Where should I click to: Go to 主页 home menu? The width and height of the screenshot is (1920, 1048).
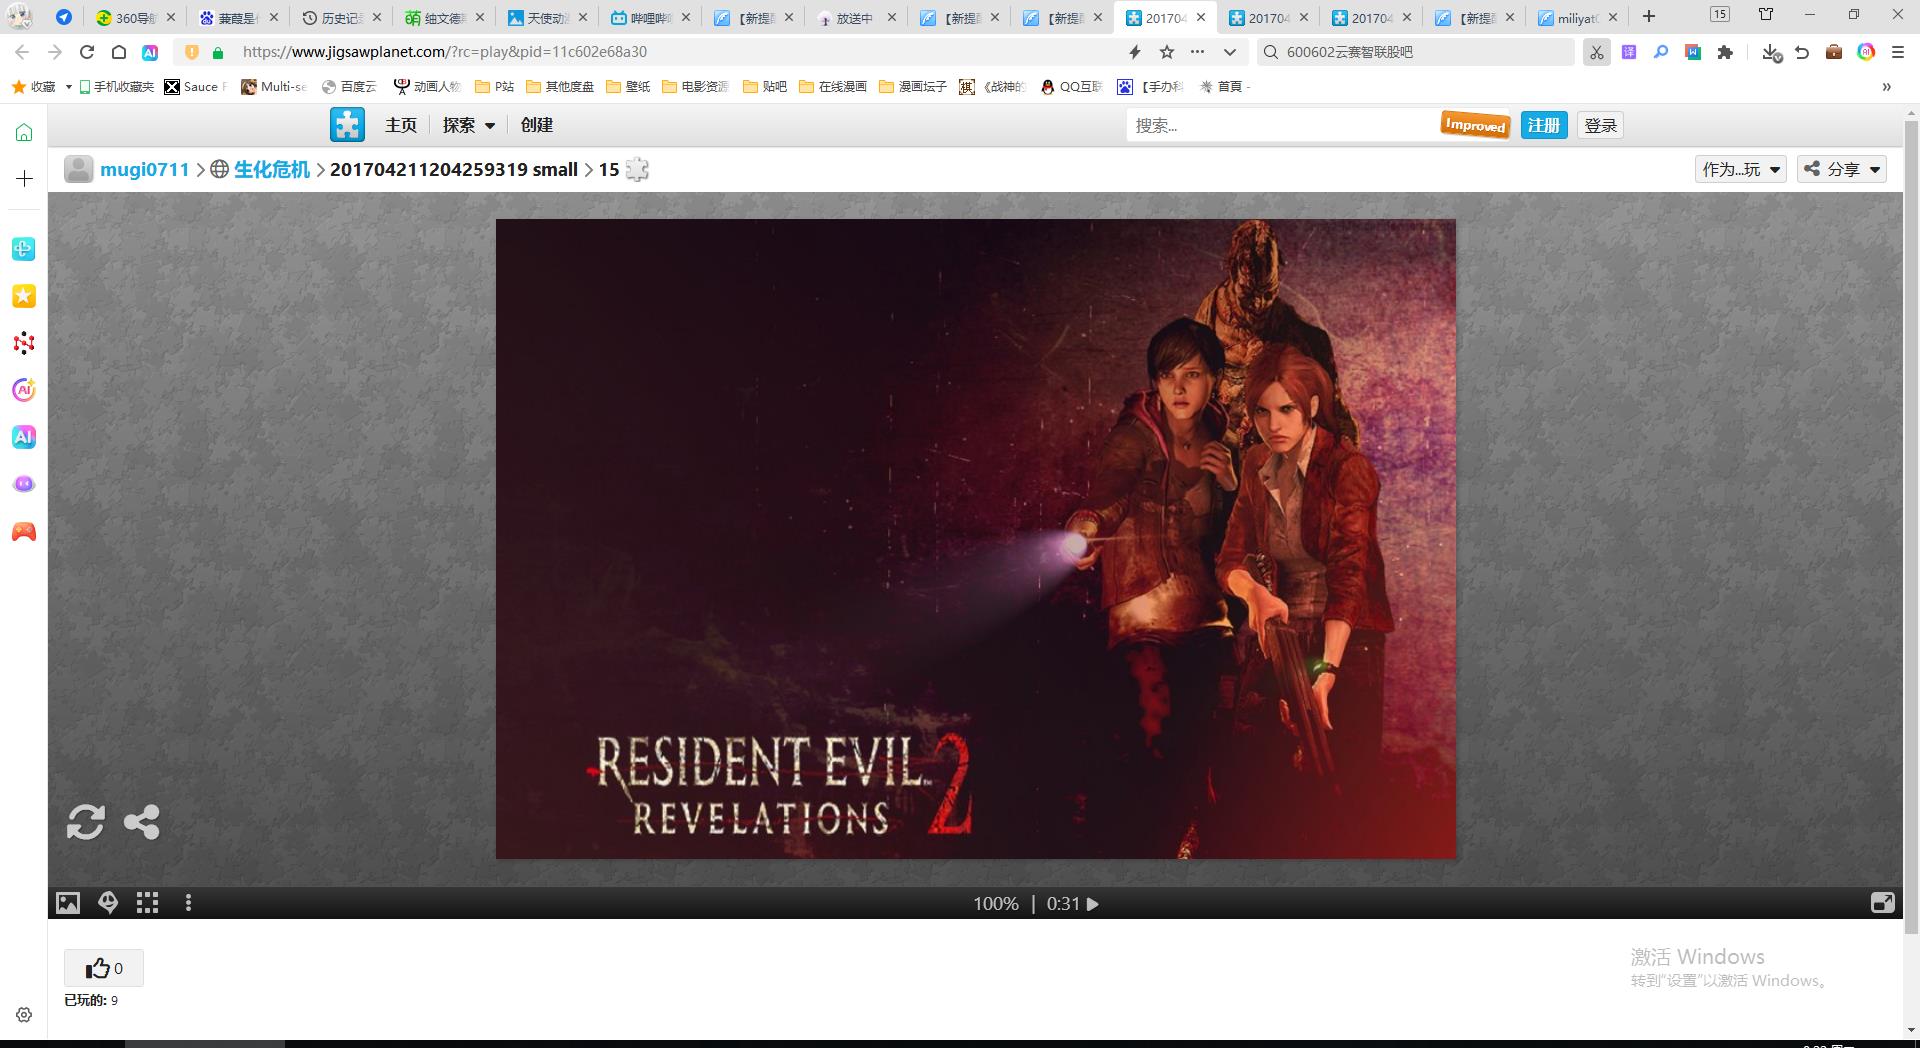[x=400, y=125]
